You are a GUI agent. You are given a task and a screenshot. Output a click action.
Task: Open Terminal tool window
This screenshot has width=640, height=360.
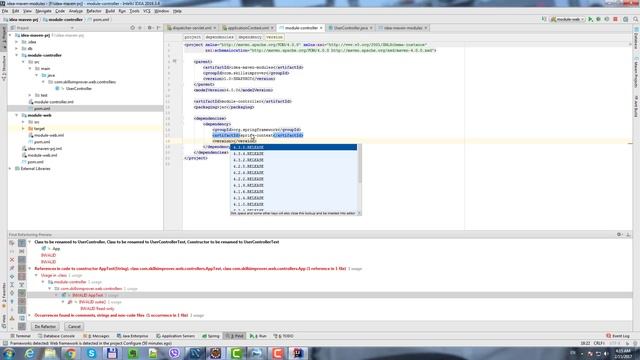click(20, 336)
